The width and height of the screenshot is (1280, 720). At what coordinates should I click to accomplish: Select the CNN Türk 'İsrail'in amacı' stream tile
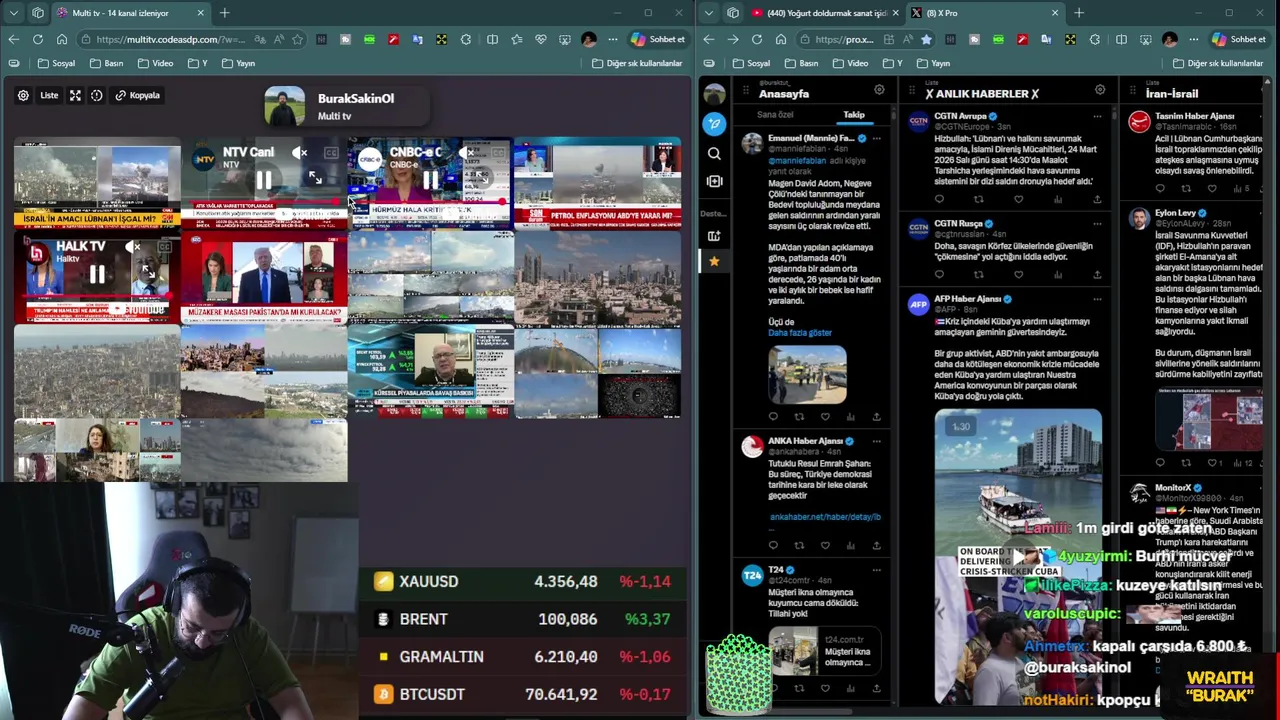click(x=97, y=185)
